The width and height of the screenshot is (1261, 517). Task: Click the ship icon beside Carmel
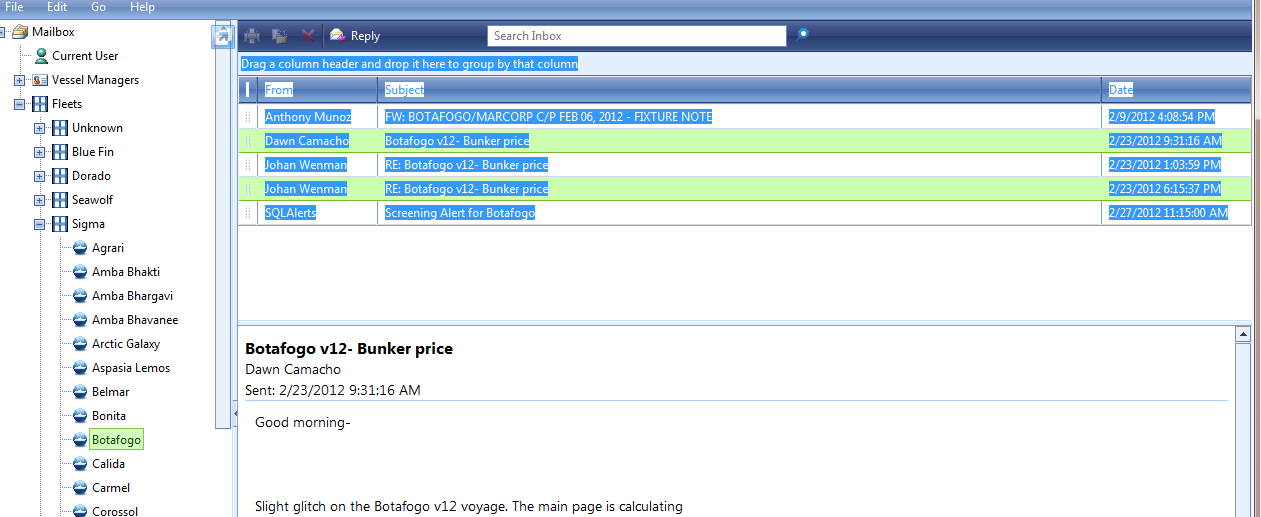tap(80, 488)
